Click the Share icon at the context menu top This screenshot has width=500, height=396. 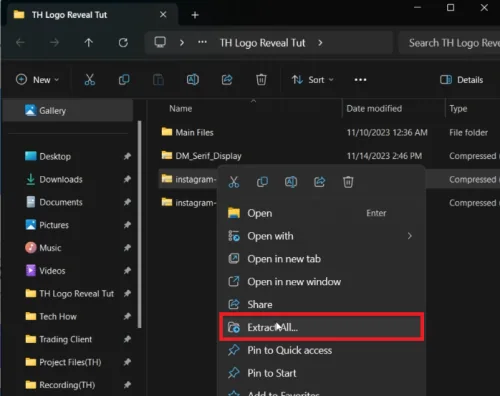coord(319,182)
